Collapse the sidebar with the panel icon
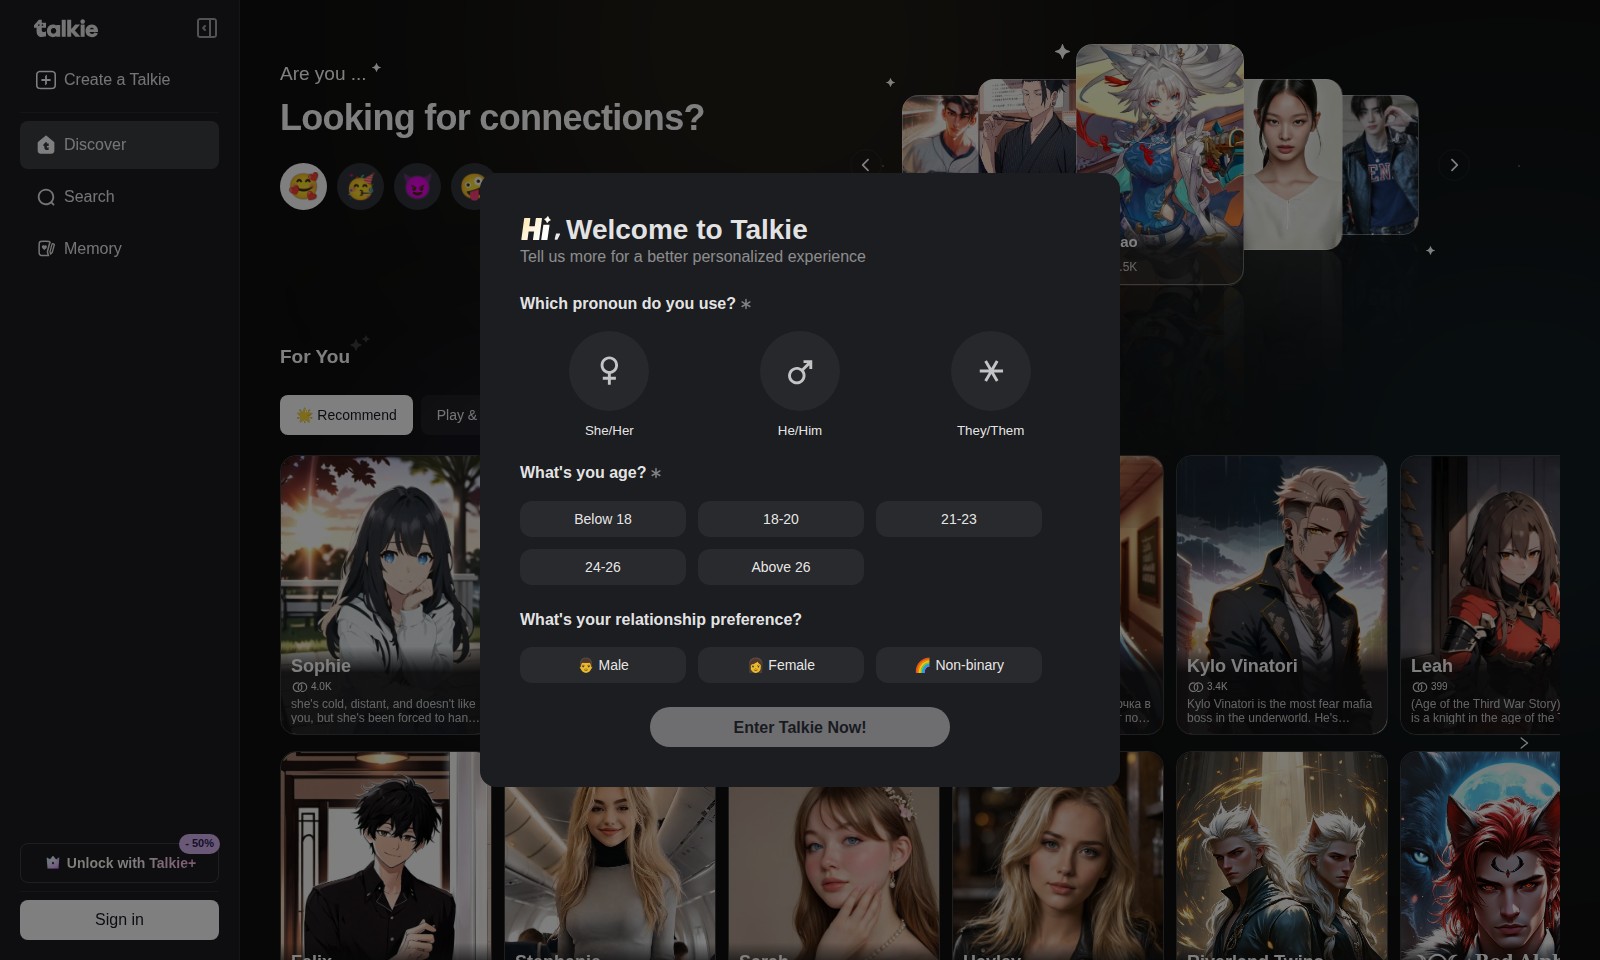 (207, 28)
